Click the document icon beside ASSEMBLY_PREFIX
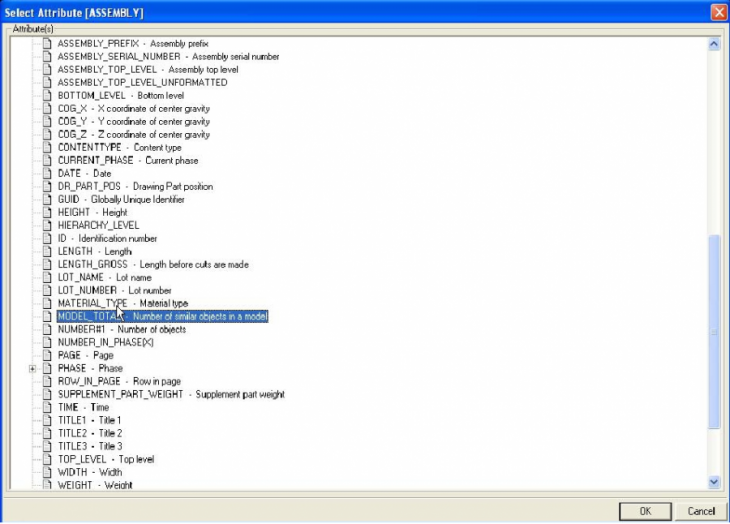 [47, 44]
